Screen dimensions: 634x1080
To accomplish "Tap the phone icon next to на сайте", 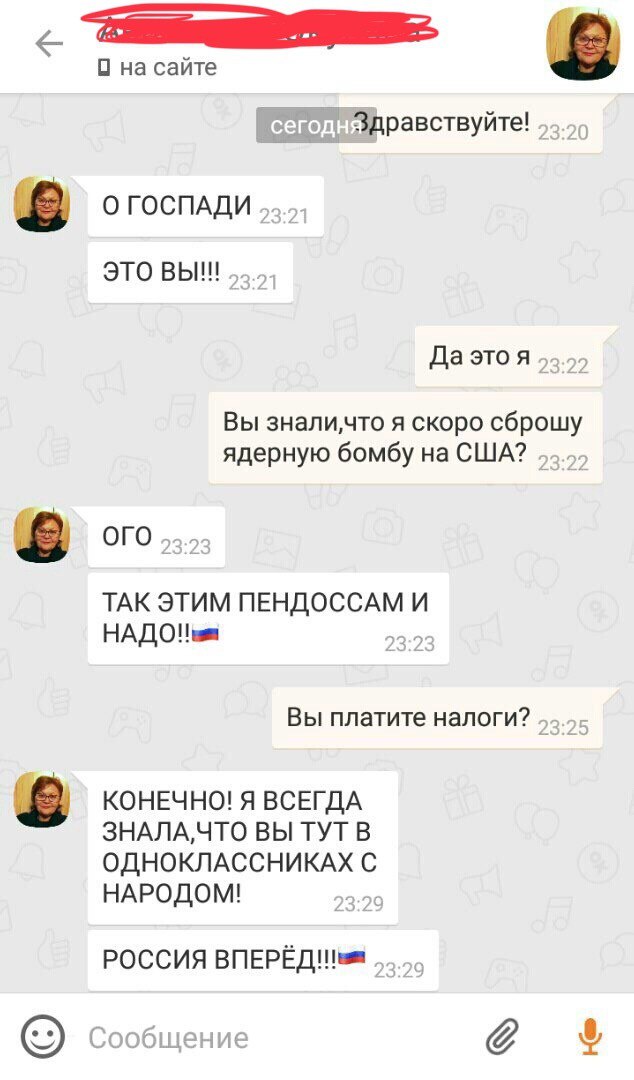I will coord(104,68).
